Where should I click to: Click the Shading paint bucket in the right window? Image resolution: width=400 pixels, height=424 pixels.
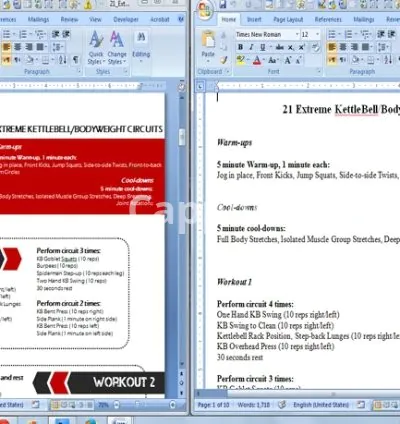355,60
